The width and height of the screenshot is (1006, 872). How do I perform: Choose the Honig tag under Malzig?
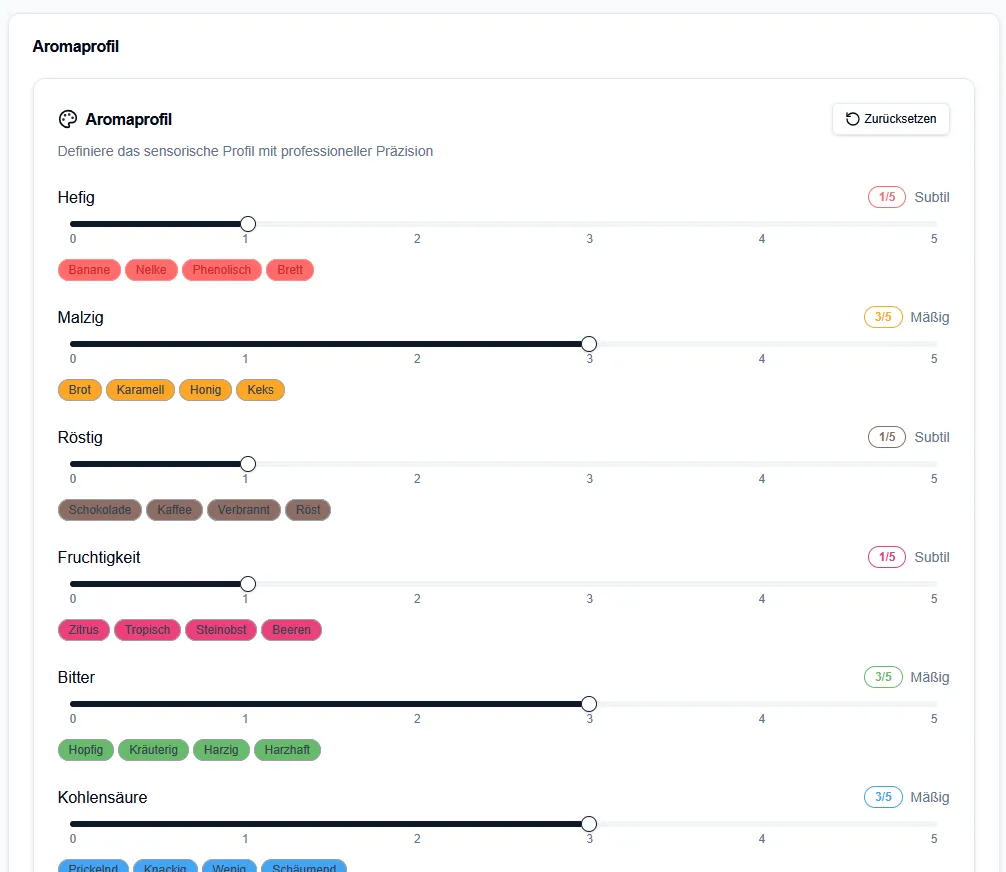coord(205,390)
